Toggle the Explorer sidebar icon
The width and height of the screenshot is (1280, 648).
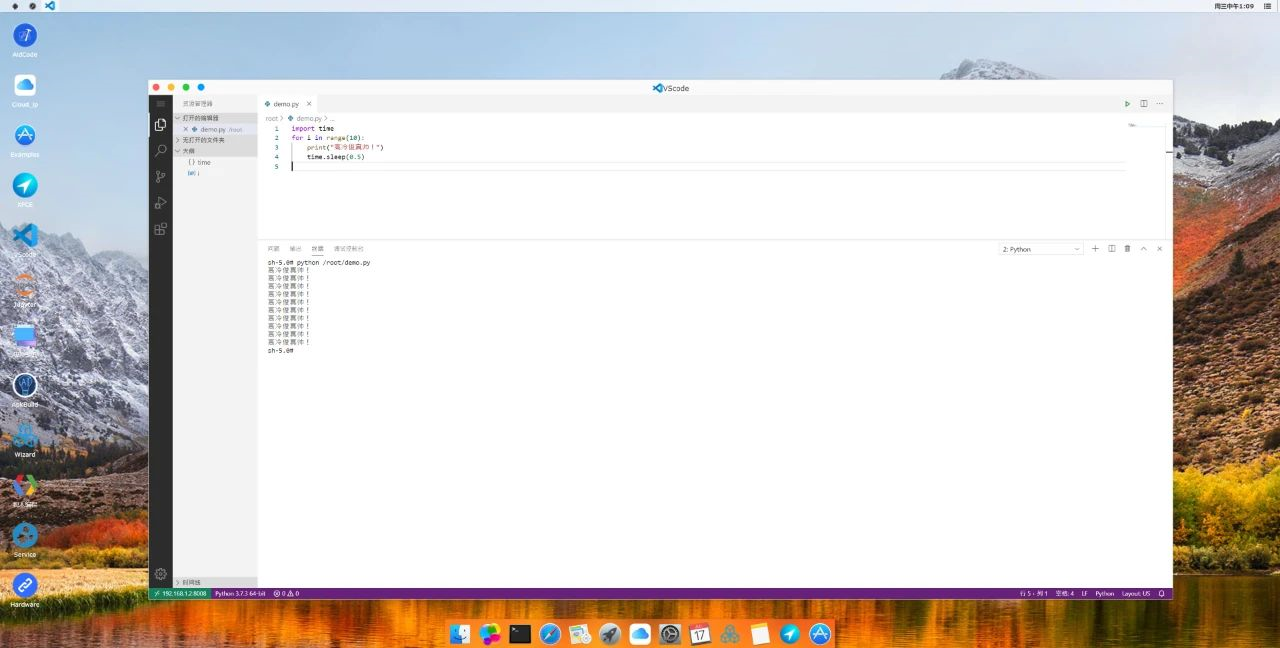tap(160, 125)
